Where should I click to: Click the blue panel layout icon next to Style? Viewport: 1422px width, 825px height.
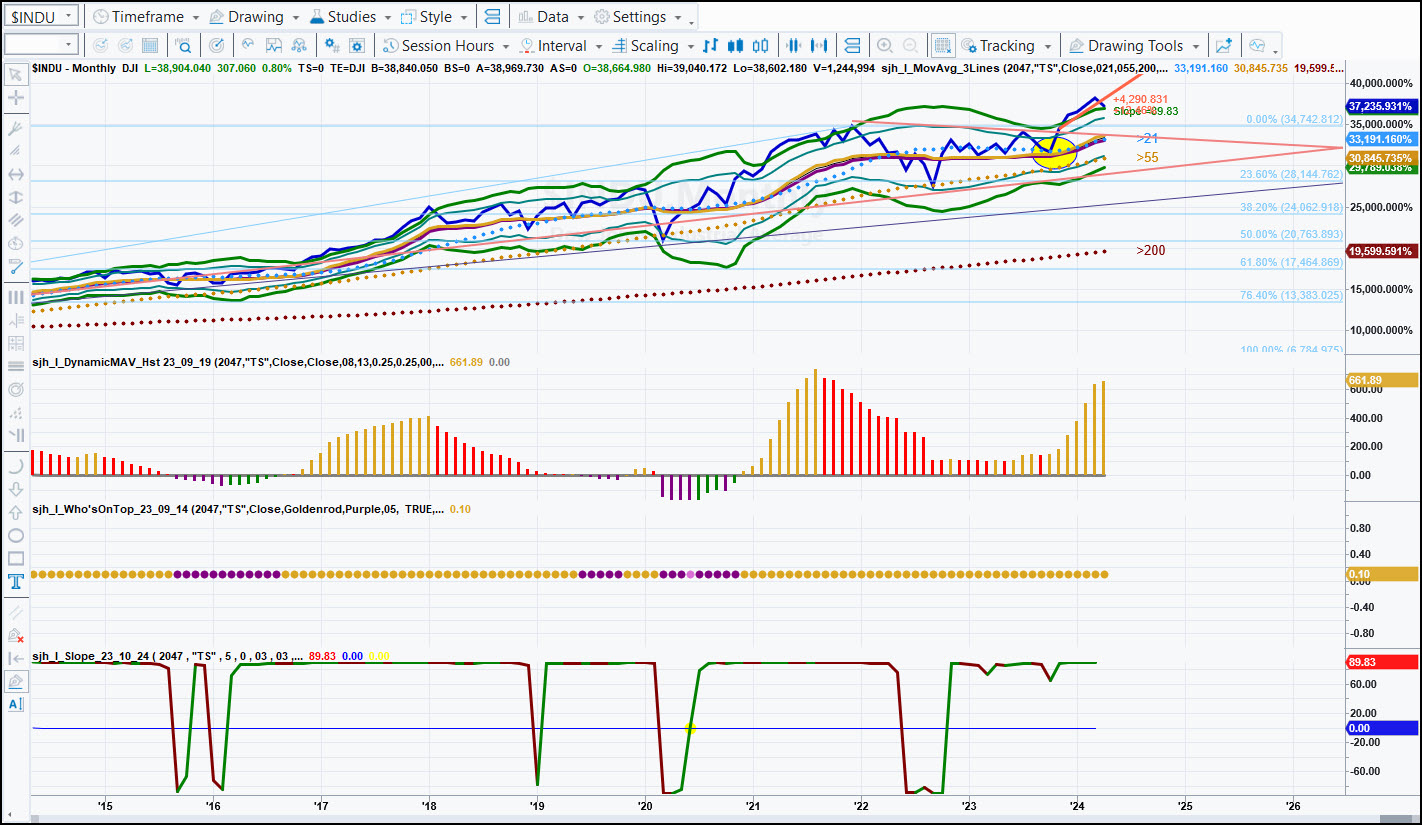click(491, 17)
